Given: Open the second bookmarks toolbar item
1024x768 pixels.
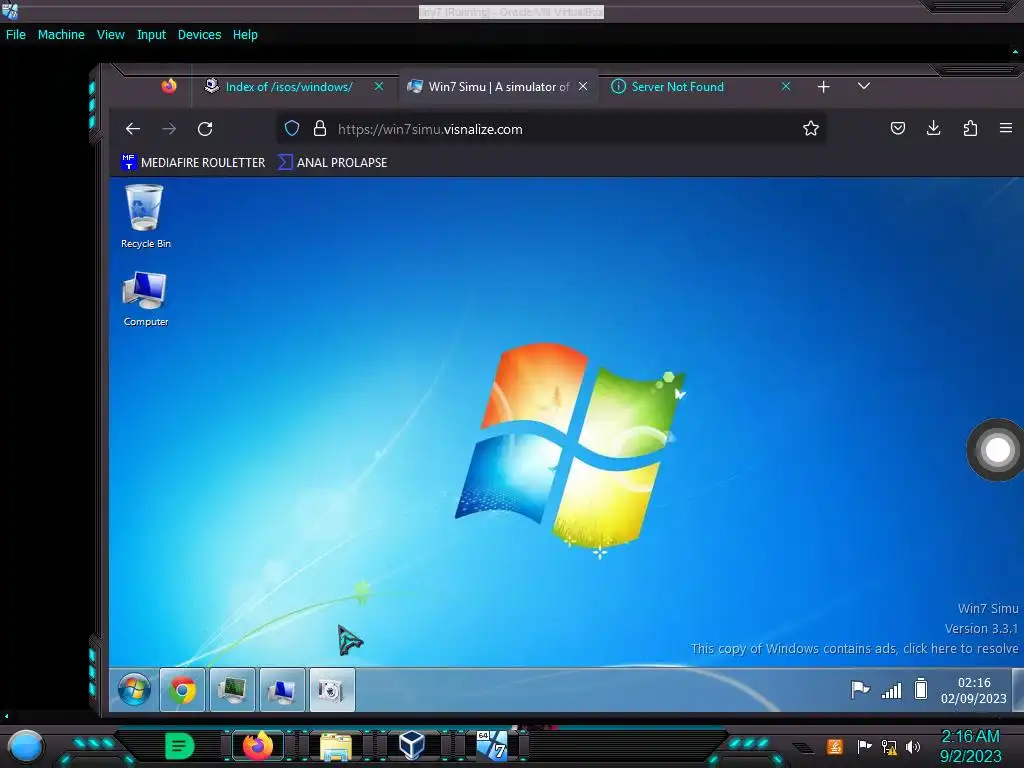Looking at the screenshot, I should click(x=332, y=163).
